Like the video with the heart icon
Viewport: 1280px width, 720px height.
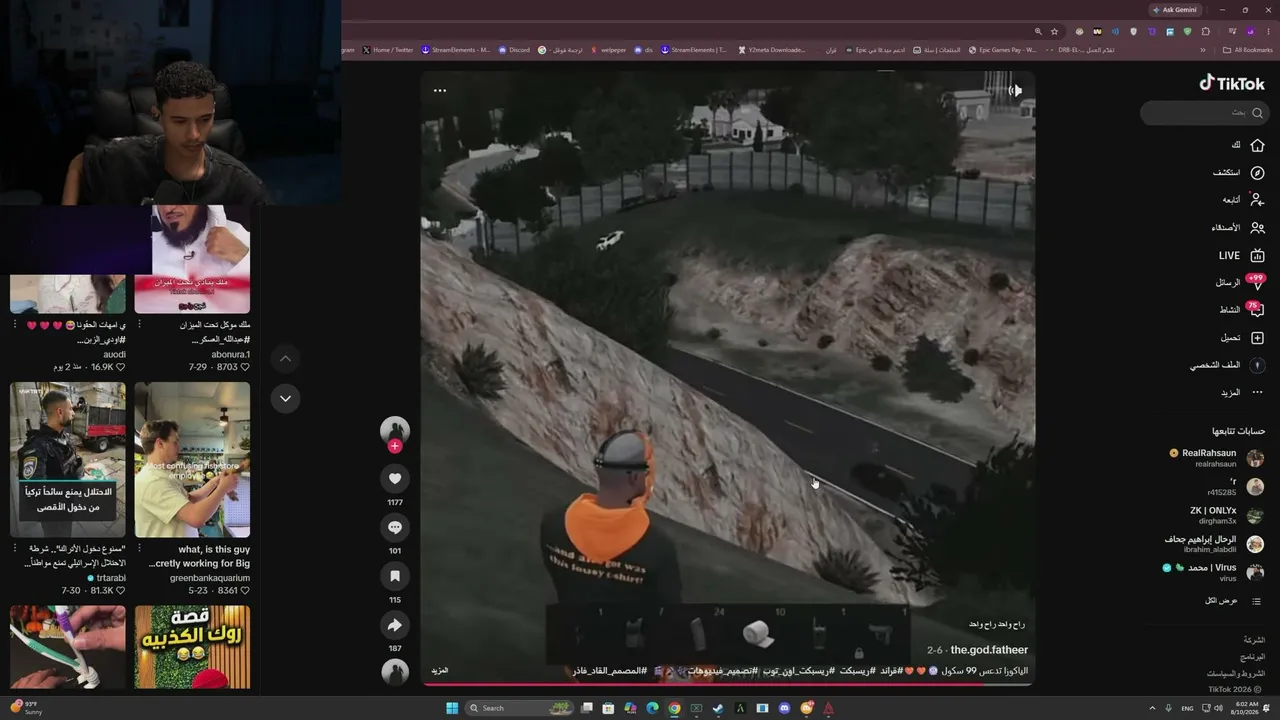pyautogui.click(x=395, y=479)
